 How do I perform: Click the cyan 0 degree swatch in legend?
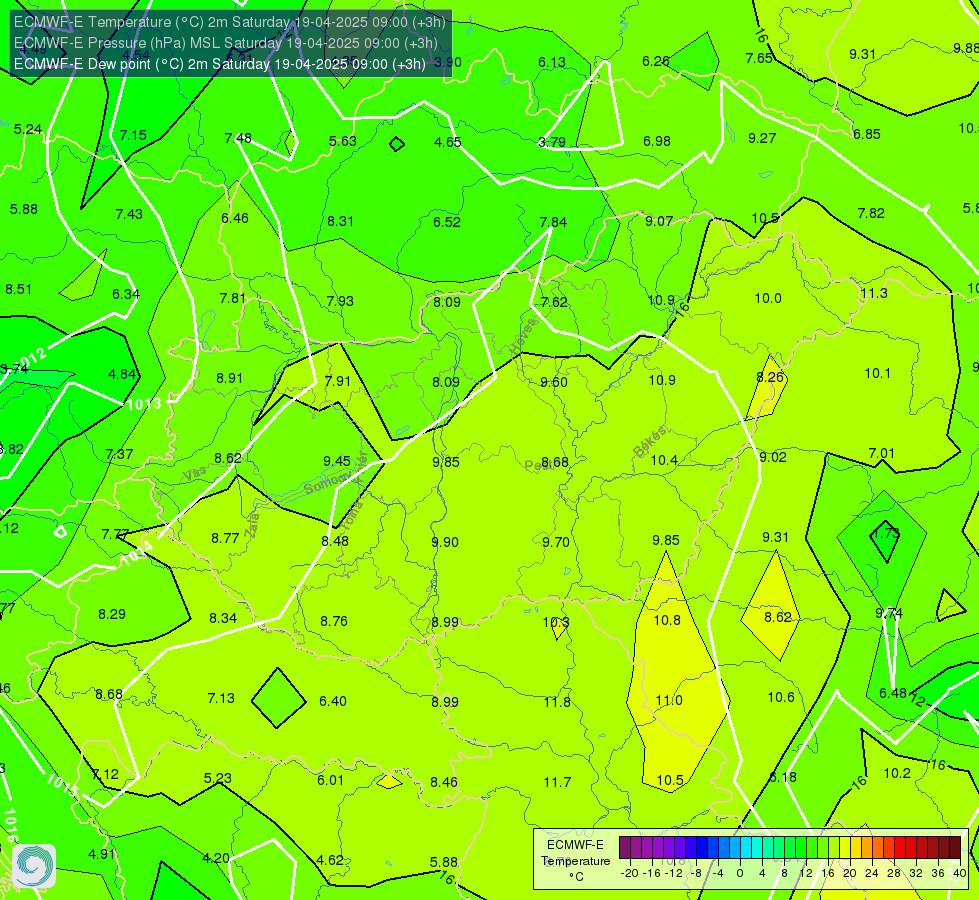(745, 848)
